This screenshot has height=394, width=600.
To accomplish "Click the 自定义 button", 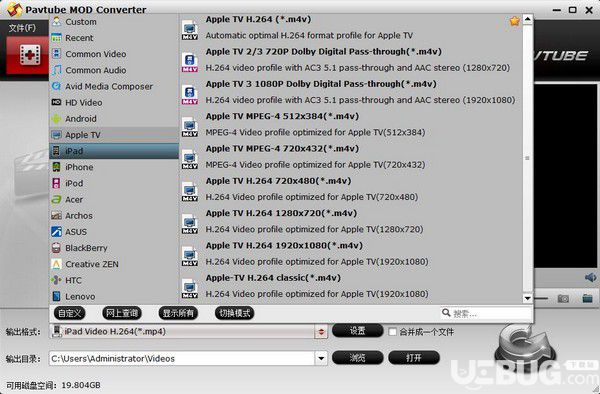I will point(70,313).
